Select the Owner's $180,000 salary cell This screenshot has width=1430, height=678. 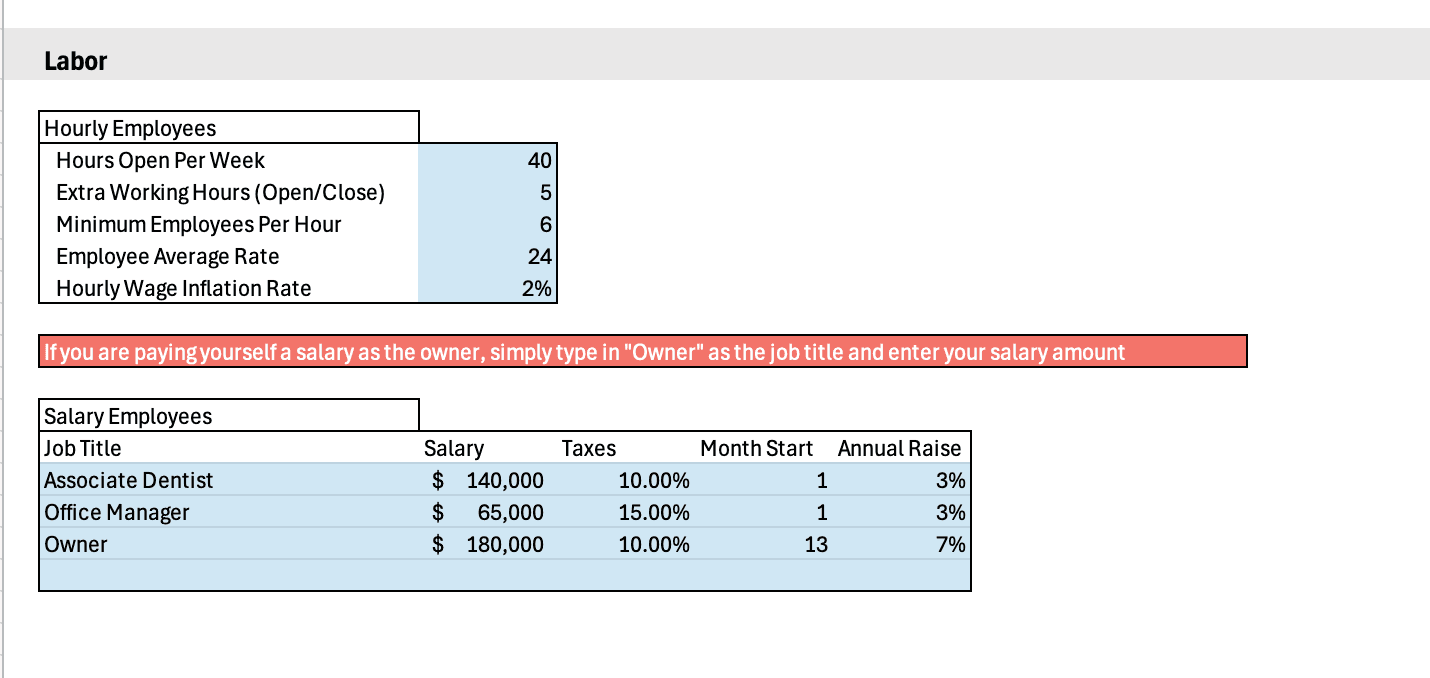tap(487, 544)
